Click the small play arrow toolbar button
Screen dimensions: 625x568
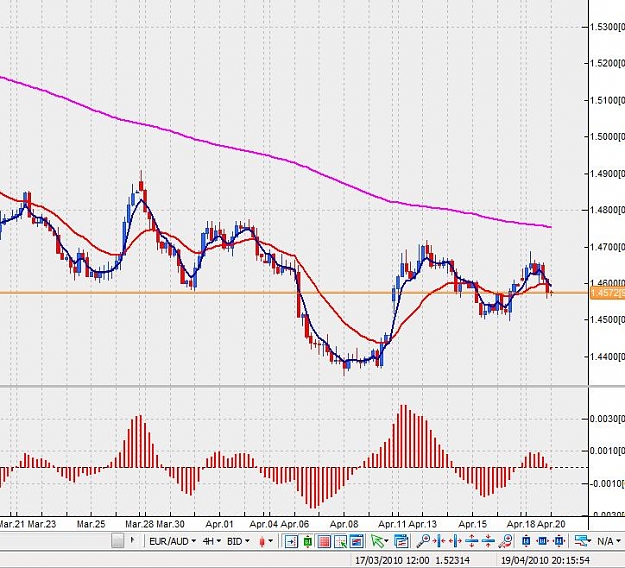point(133,540)
